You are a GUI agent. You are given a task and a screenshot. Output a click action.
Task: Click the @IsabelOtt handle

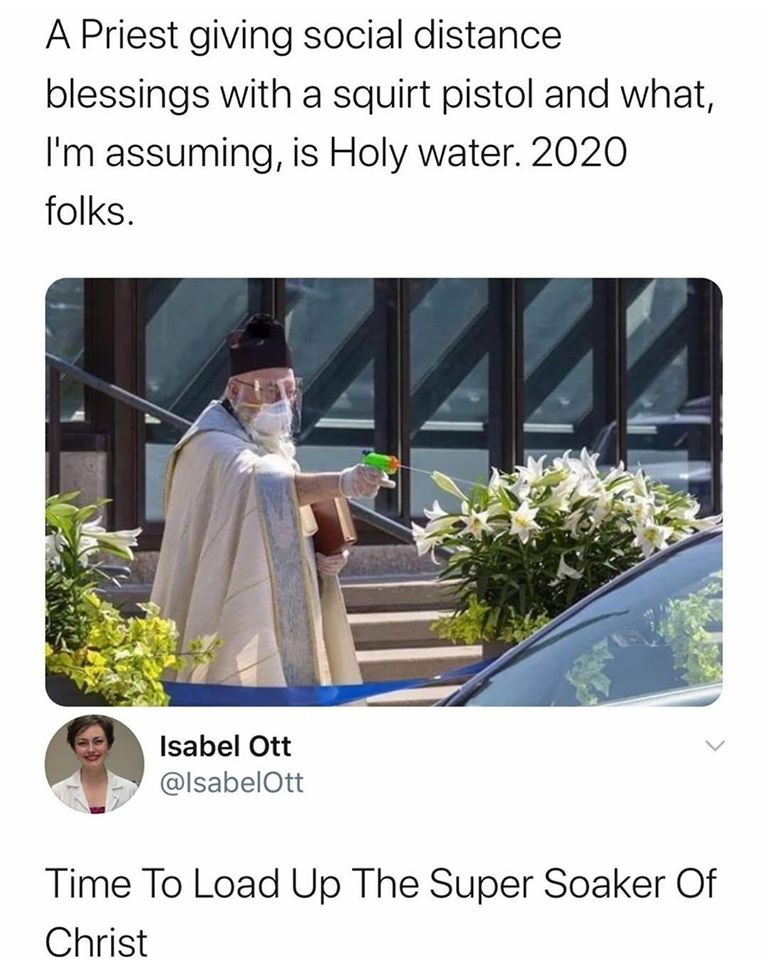231,783
